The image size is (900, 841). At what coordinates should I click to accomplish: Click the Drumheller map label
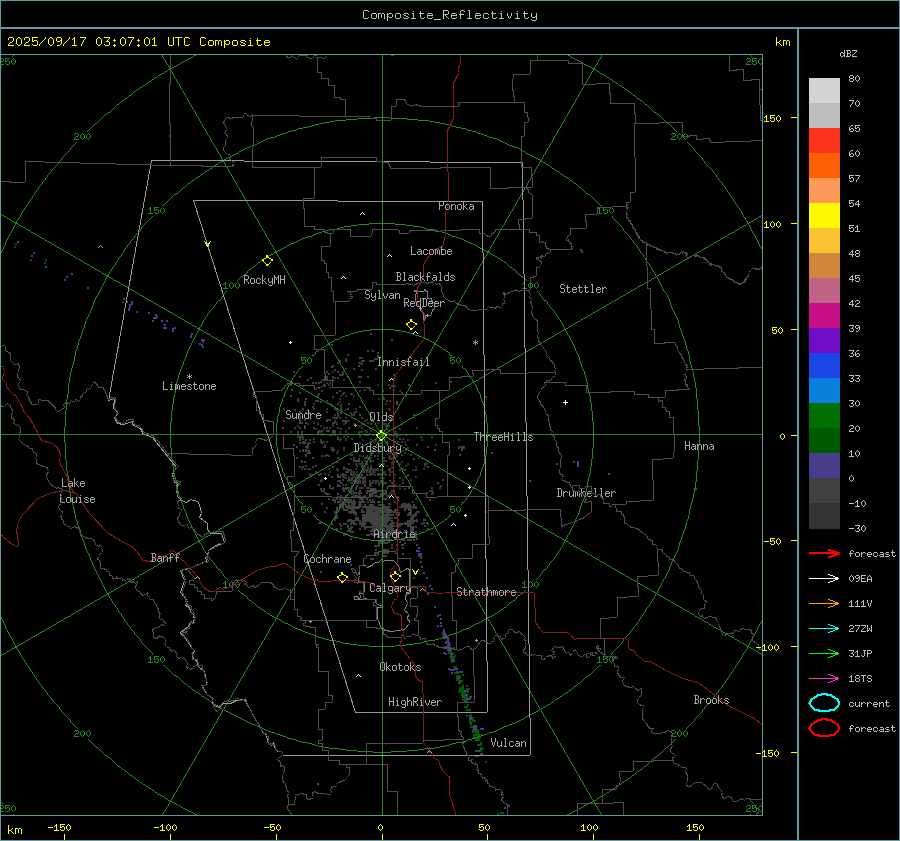click(x=586, y=493)
